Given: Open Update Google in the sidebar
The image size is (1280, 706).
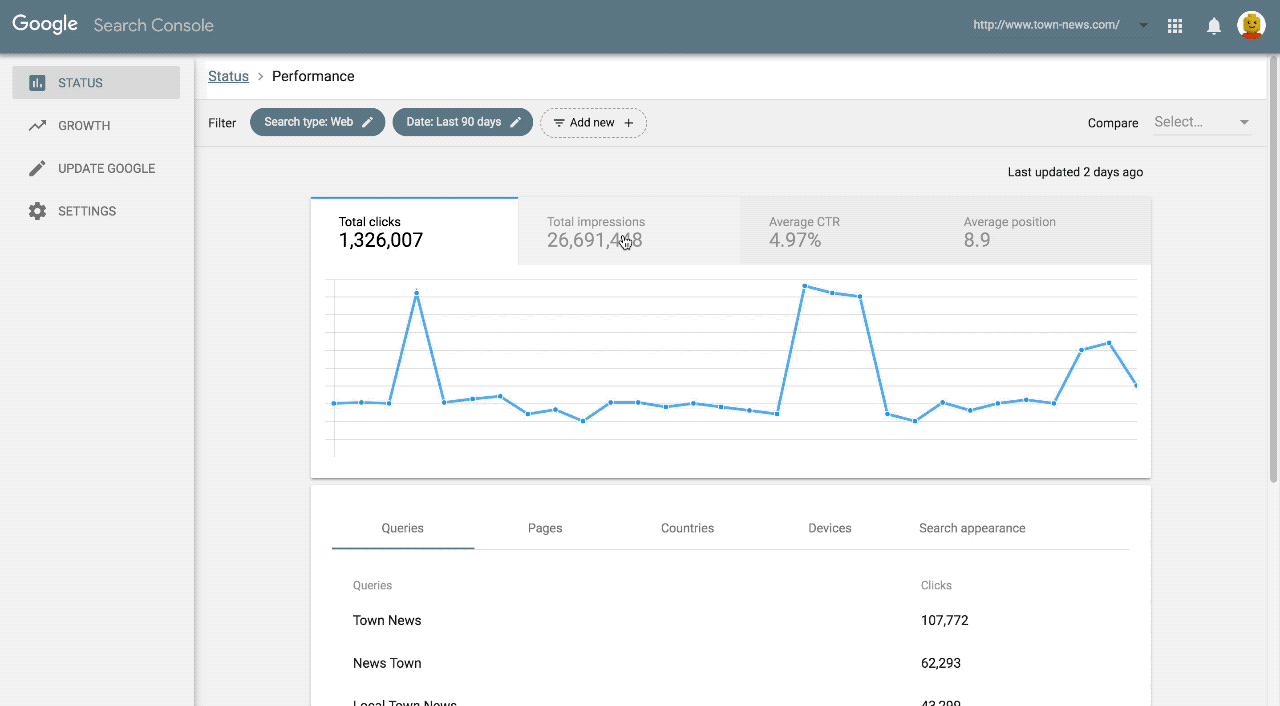Looking at the screenshot, I should click(96, 168).
